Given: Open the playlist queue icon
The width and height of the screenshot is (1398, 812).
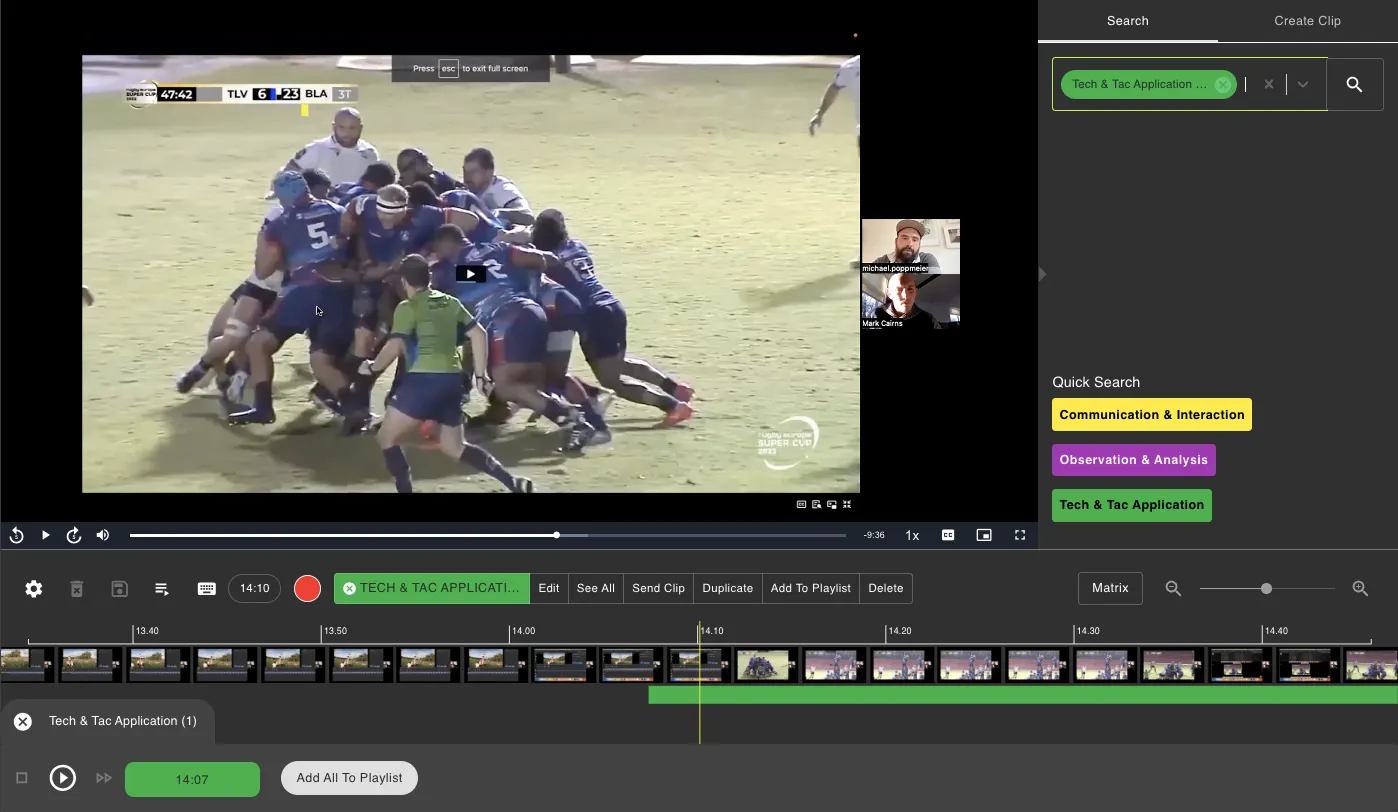Looking at the screenshot, I should [162, 589].
